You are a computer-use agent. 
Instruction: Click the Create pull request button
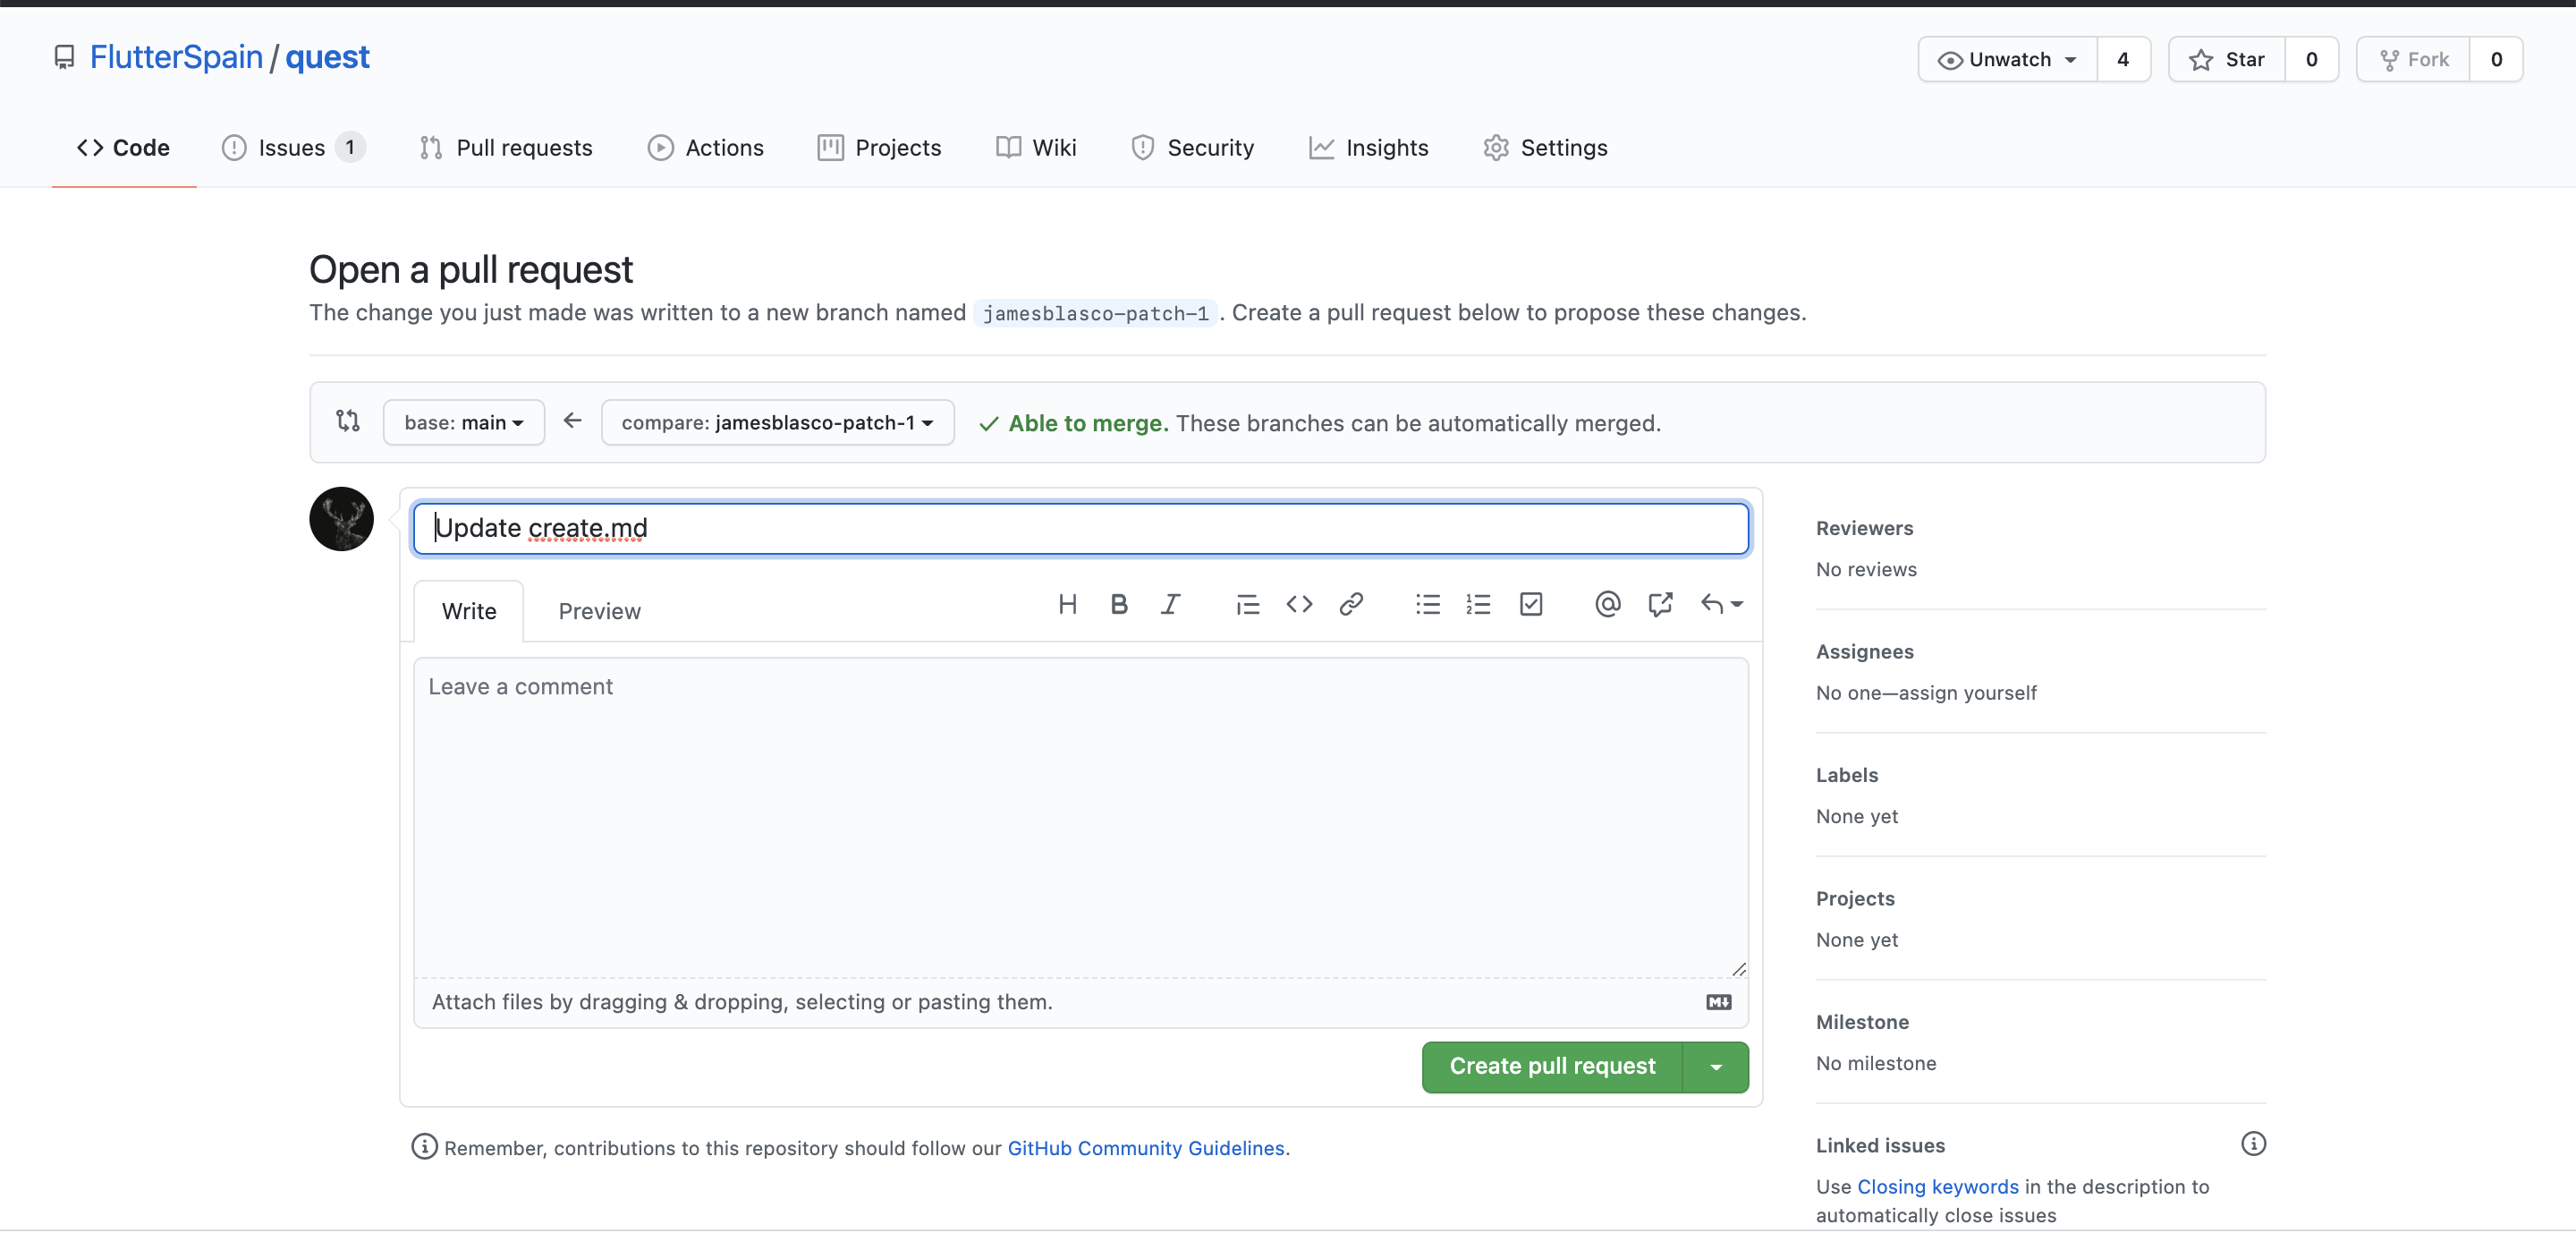pyautogui.click(x=1552, y=1067)
